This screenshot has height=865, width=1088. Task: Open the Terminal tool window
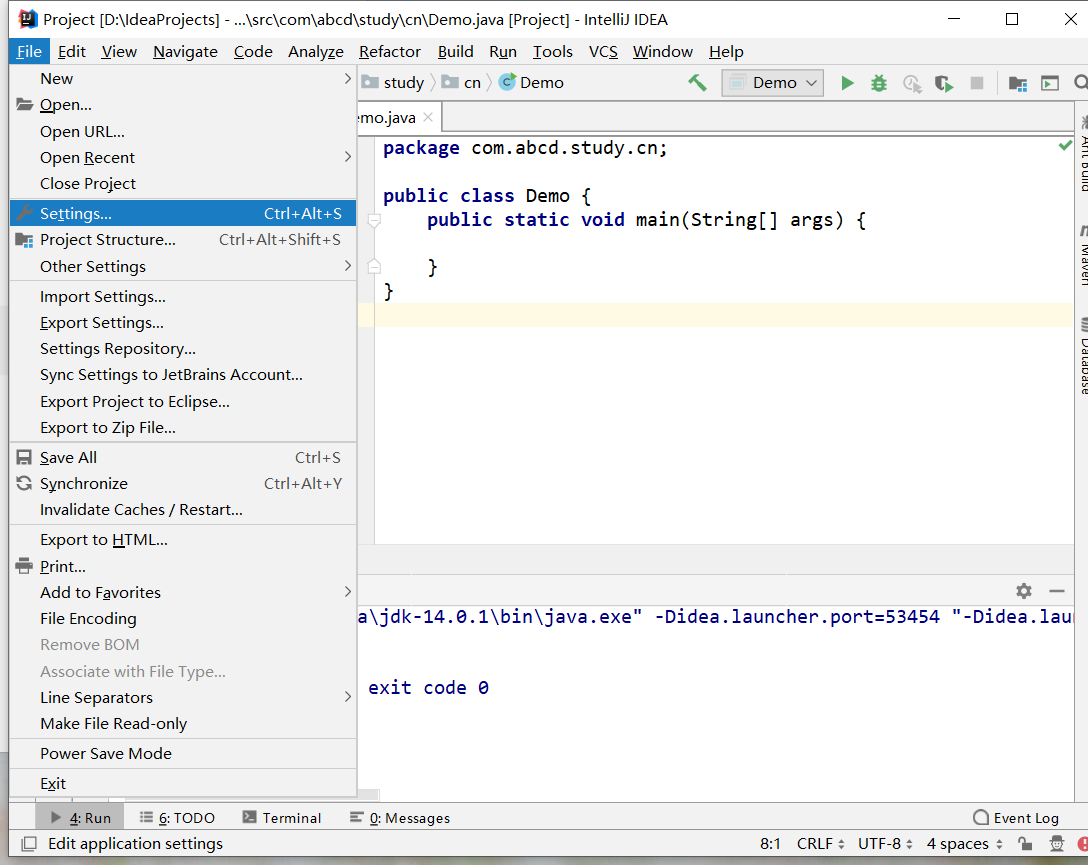coord(282,818)
